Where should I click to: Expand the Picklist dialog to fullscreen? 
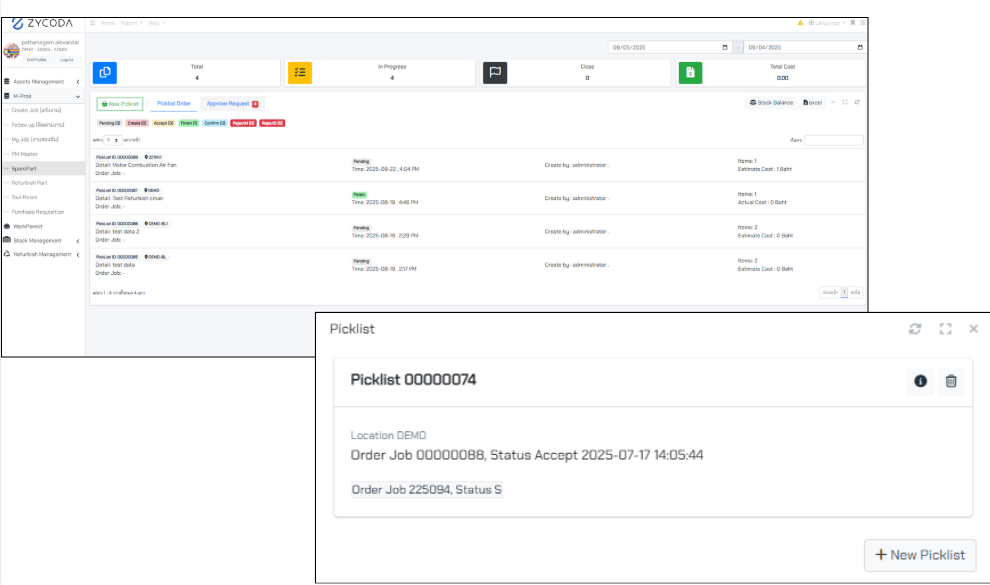coord(945,329)
